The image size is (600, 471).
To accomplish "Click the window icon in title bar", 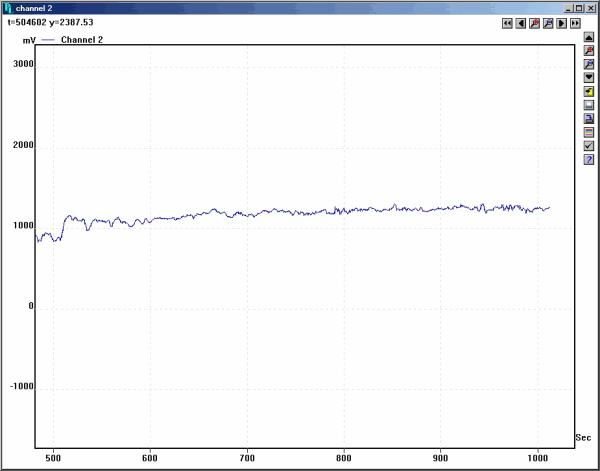I will (8, 7).
